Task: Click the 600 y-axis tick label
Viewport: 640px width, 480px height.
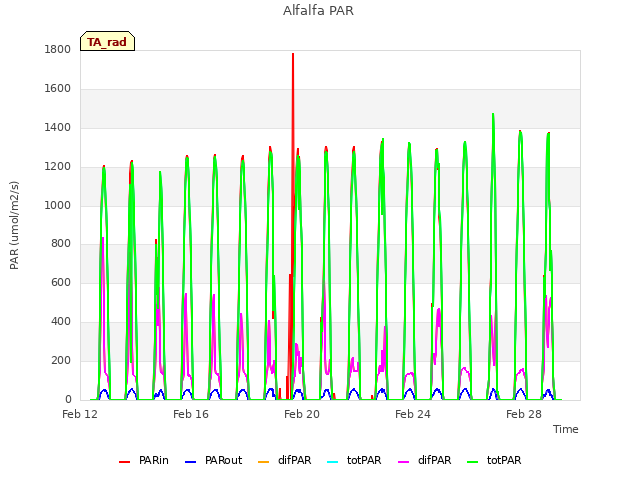Action: (x=61, y=282)
